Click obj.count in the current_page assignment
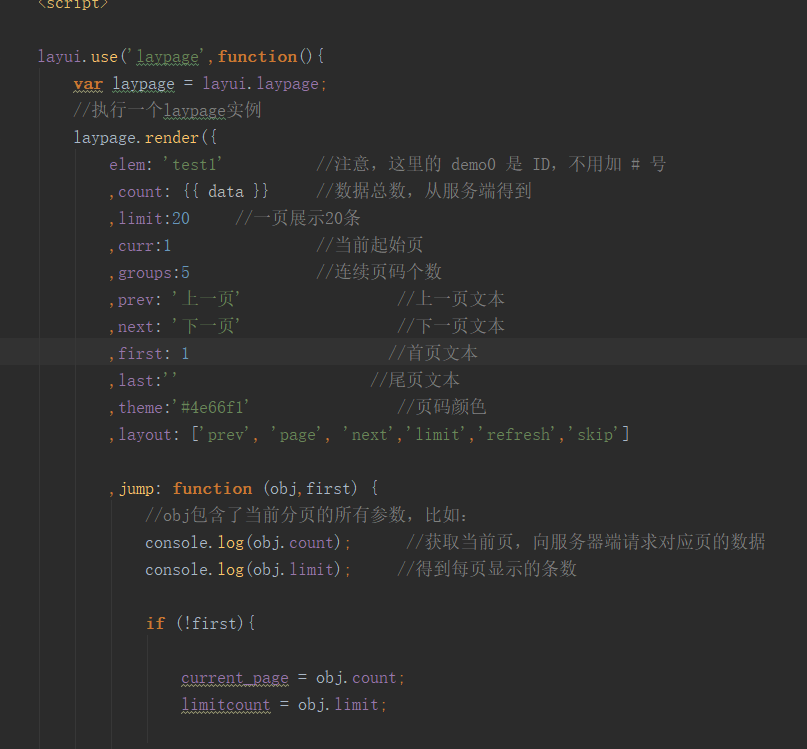Viewport: 807px width, 749px height. (x=356, y=678)
